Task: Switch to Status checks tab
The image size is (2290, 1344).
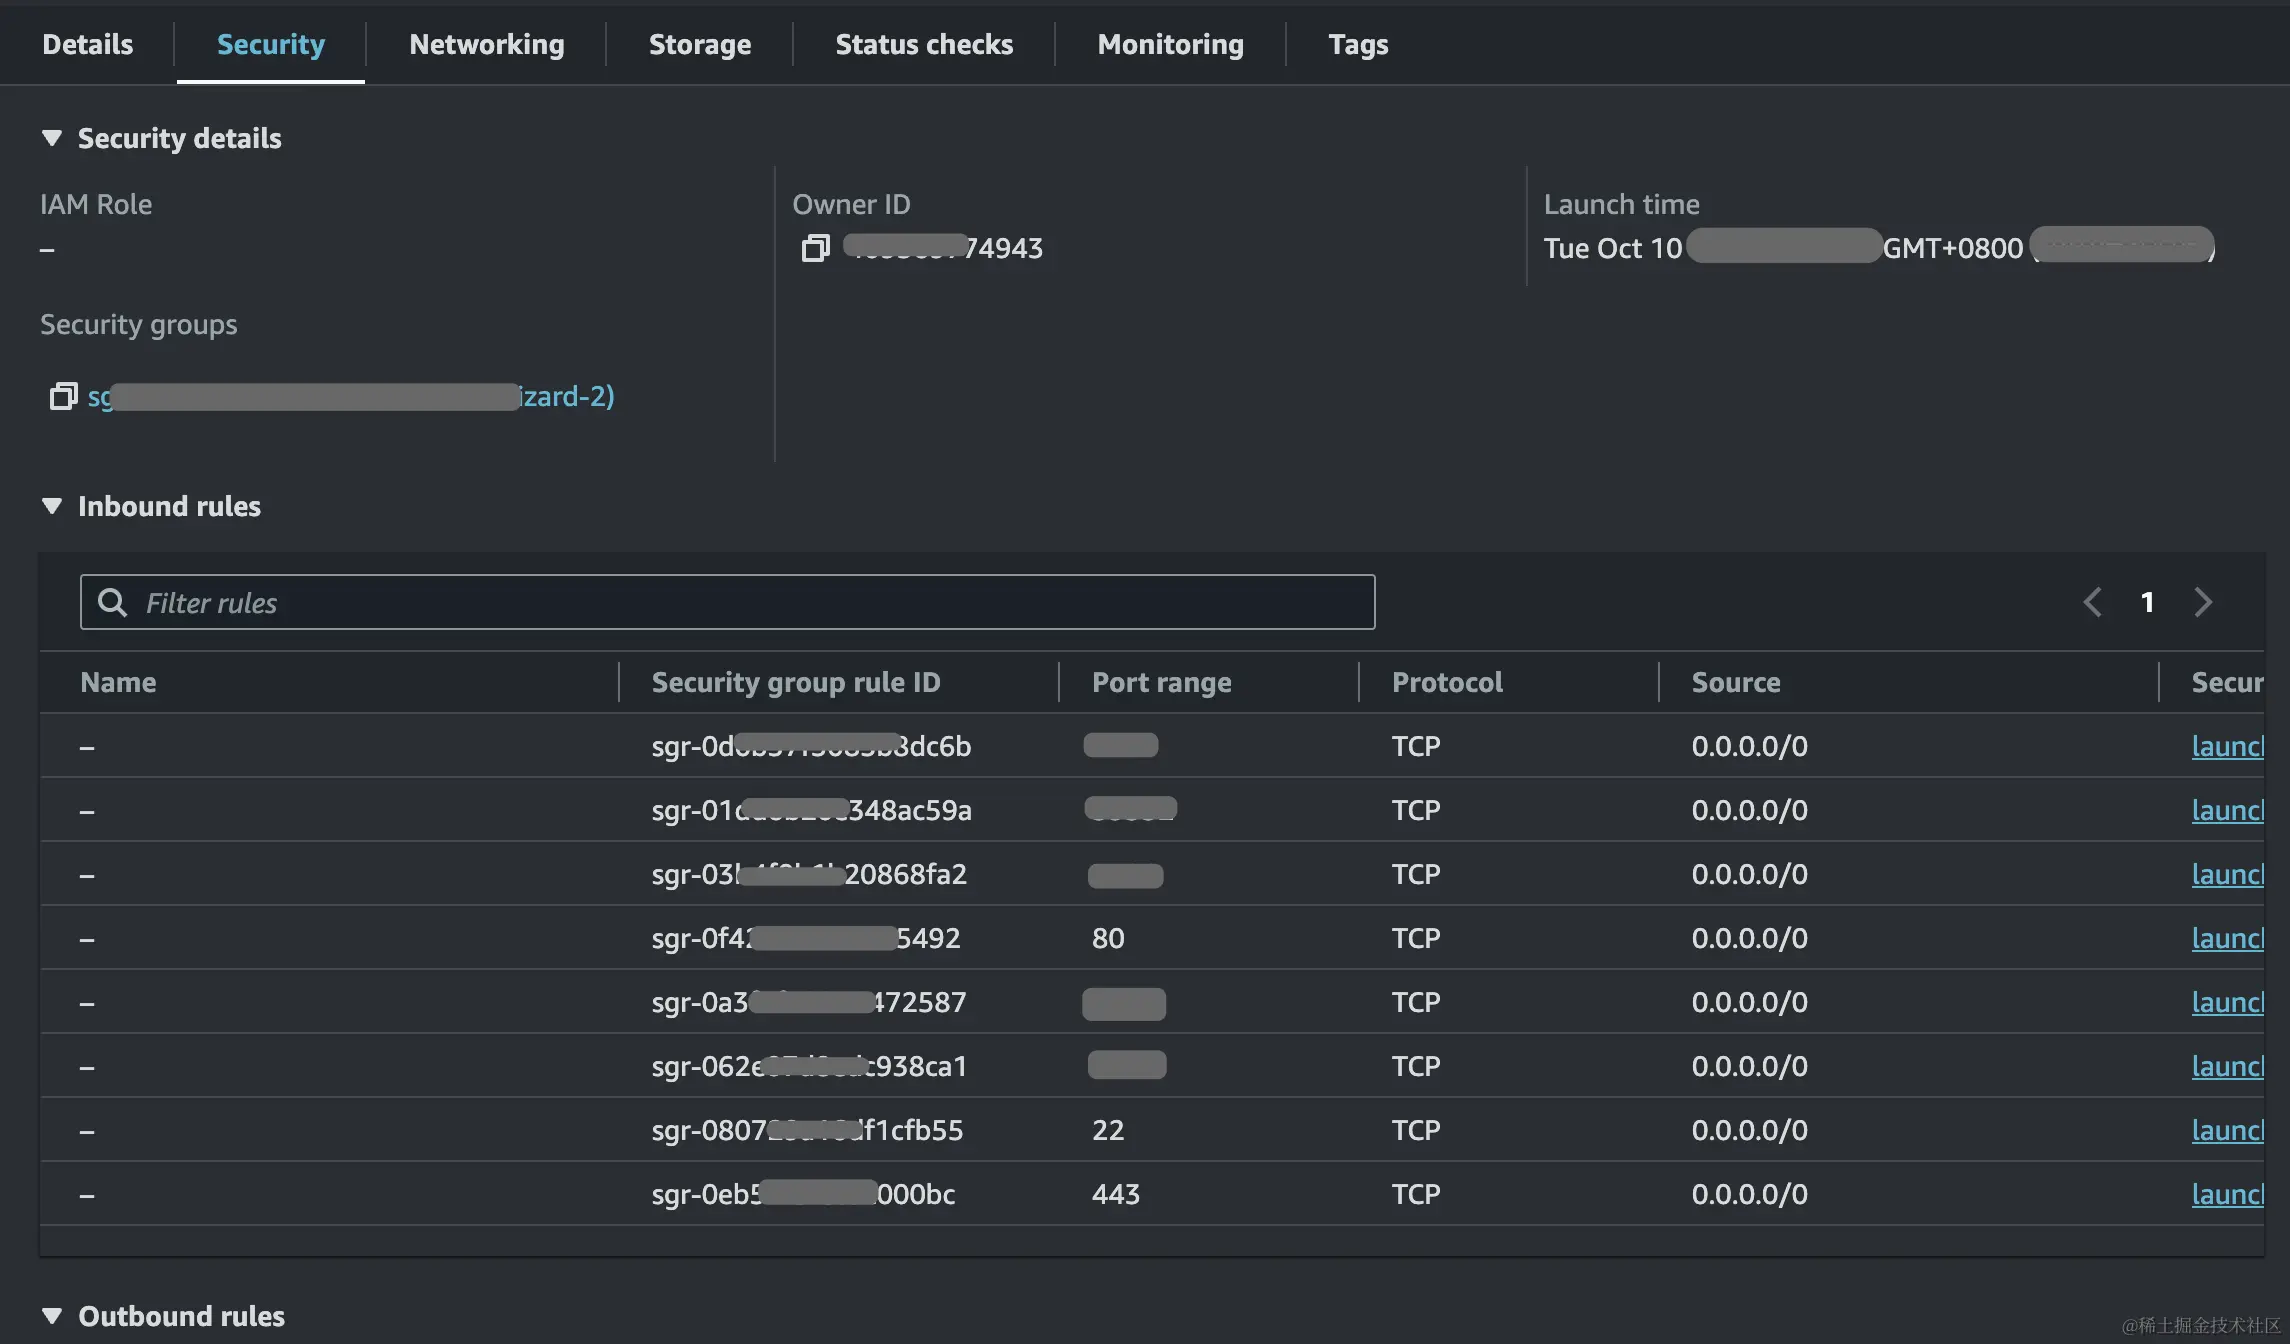Action: point(923,44)
